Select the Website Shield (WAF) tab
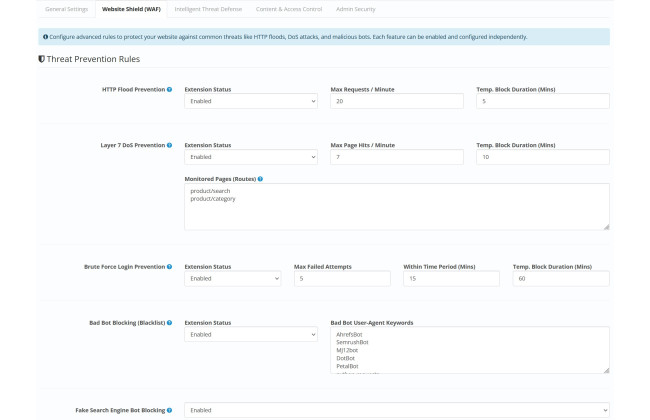The height and width of the screenshot is (420, 650). pos(131,9)
